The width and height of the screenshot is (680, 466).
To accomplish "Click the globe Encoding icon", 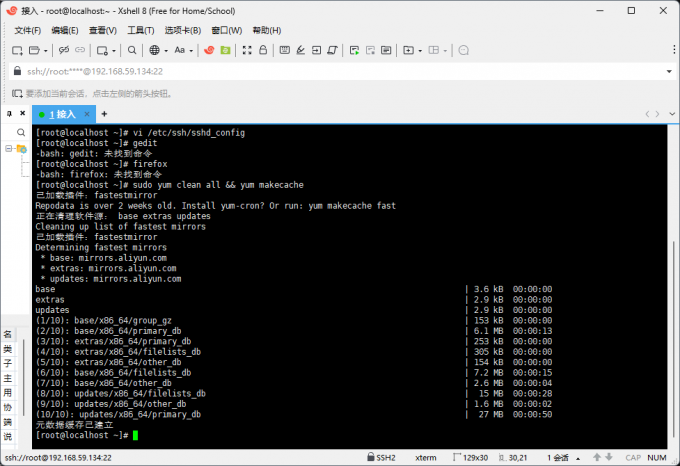I will 154,50.
